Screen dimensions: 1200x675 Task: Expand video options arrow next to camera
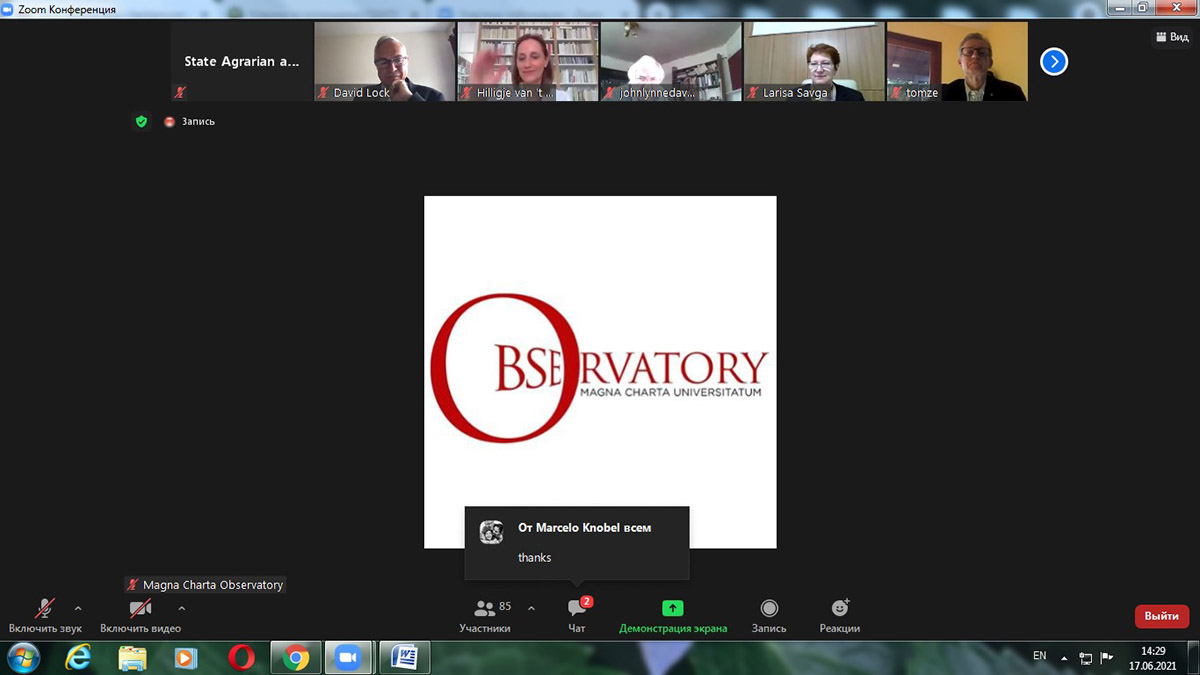pos(181,608)
